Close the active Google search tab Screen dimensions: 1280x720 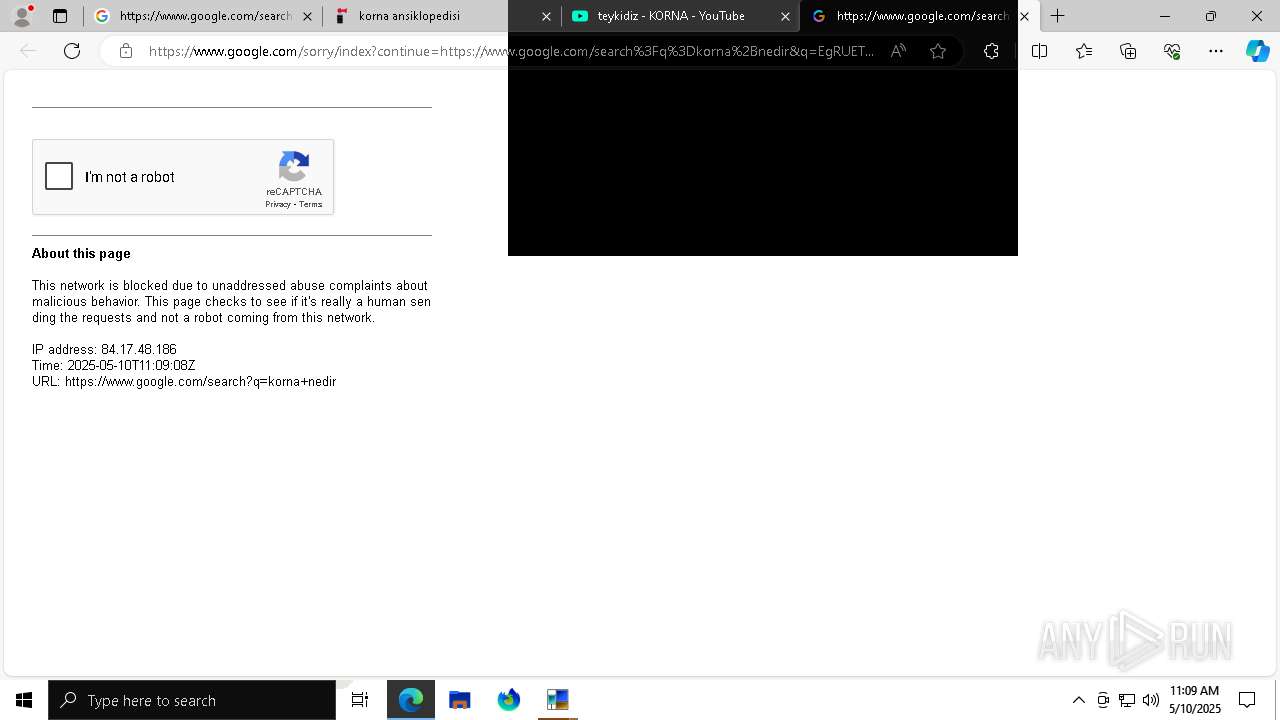tap(1024, 16)
